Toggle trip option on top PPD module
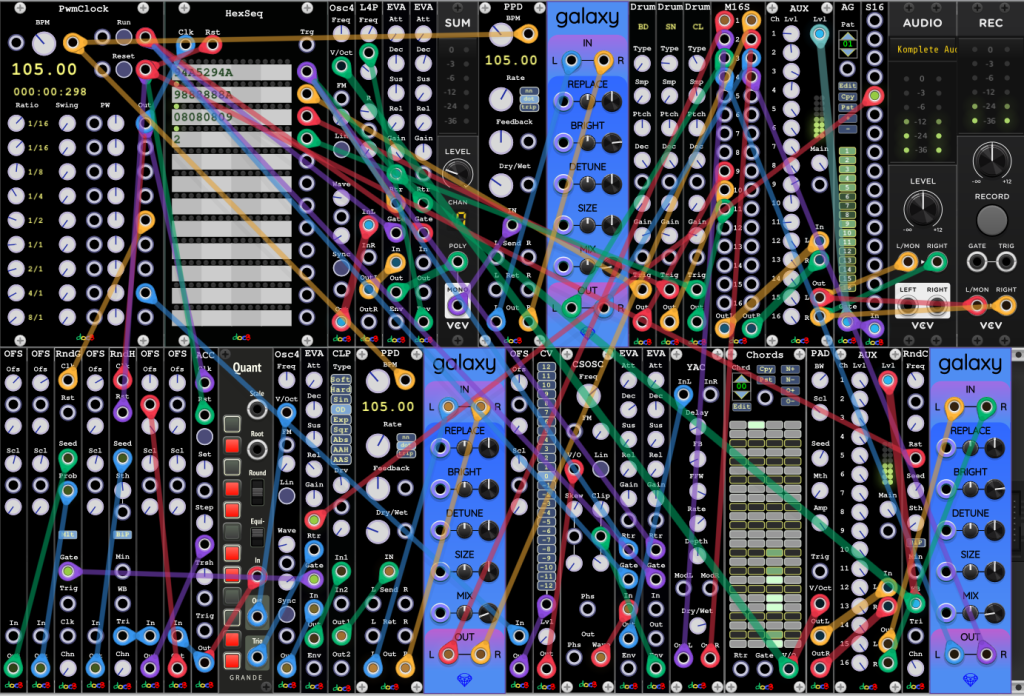The image size is (1024, 696). (529, 107)
